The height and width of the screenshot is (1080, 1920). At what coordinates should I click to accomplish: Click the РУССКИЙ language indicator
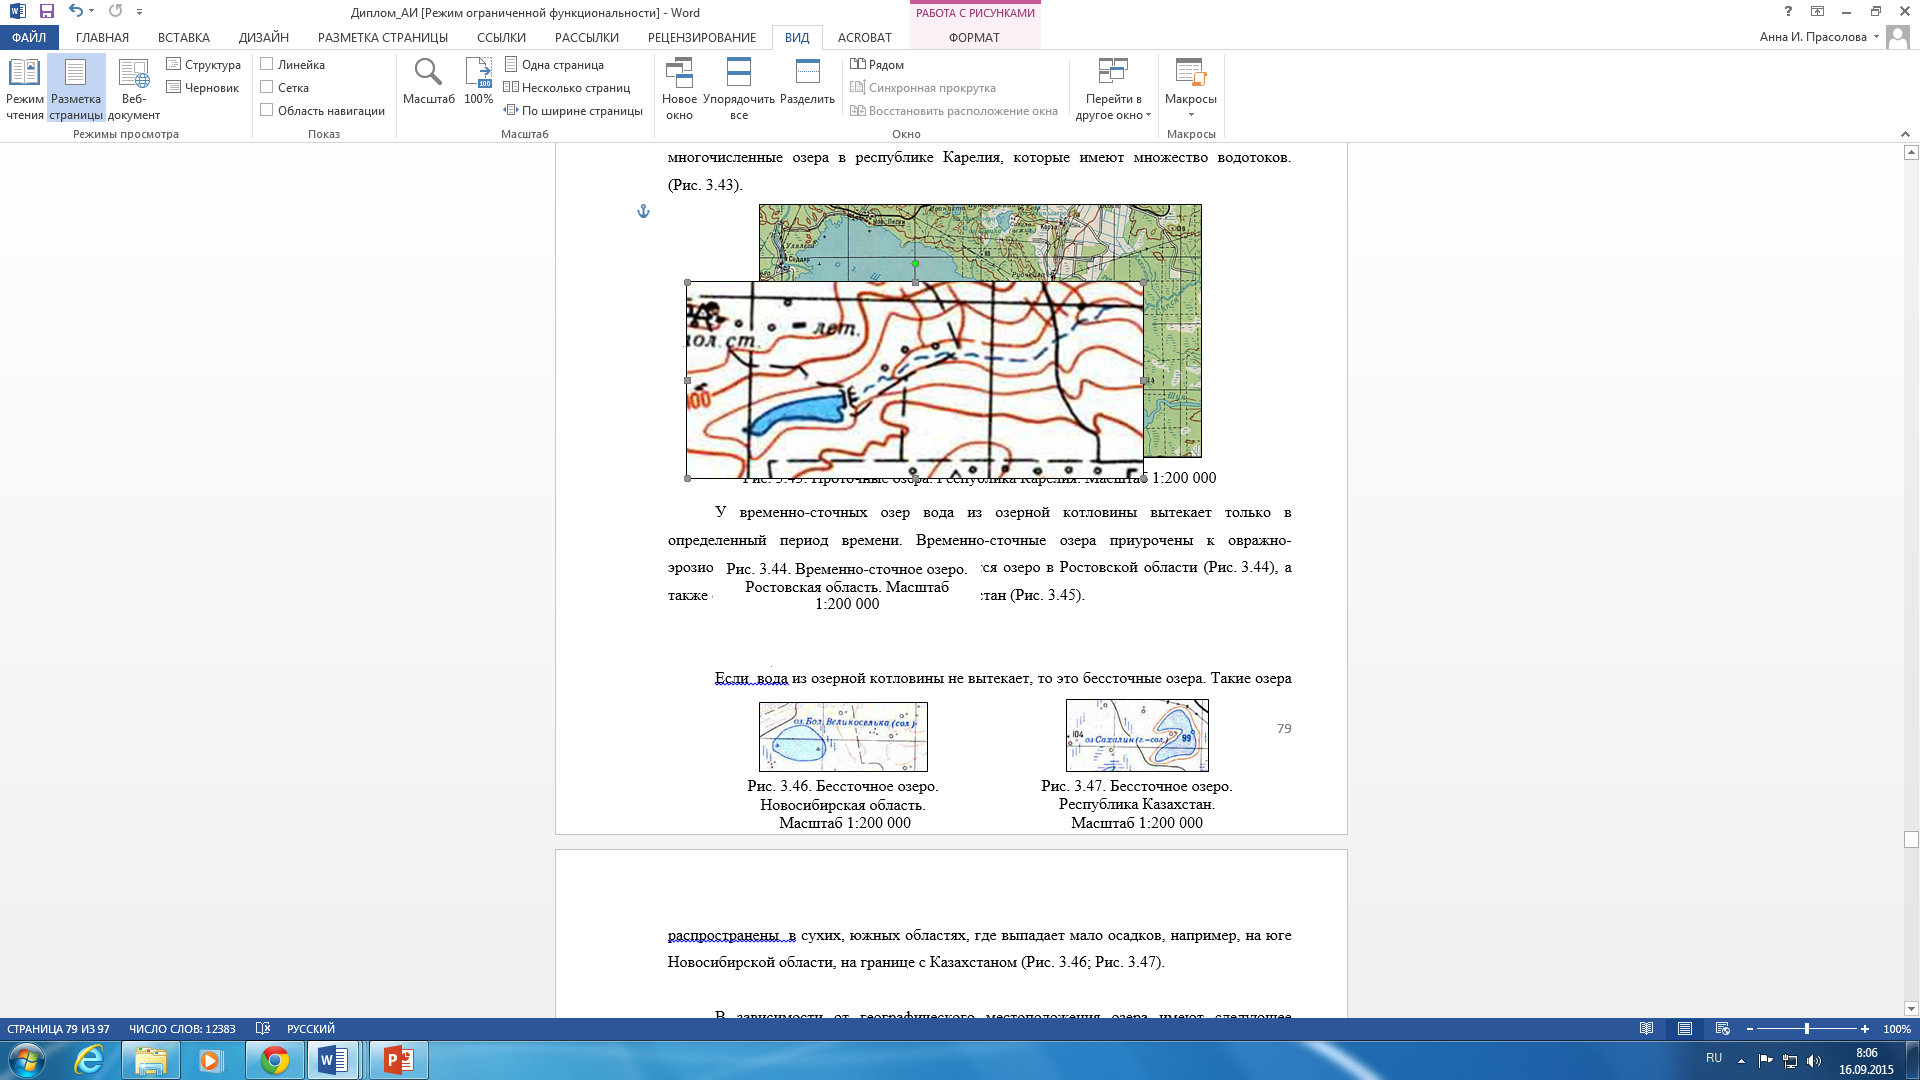point(311,1029)
